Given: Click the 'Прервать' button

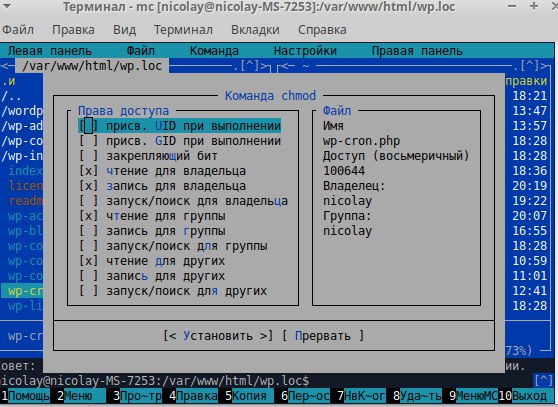Looking at the screenshot, I should coord(323,335).
